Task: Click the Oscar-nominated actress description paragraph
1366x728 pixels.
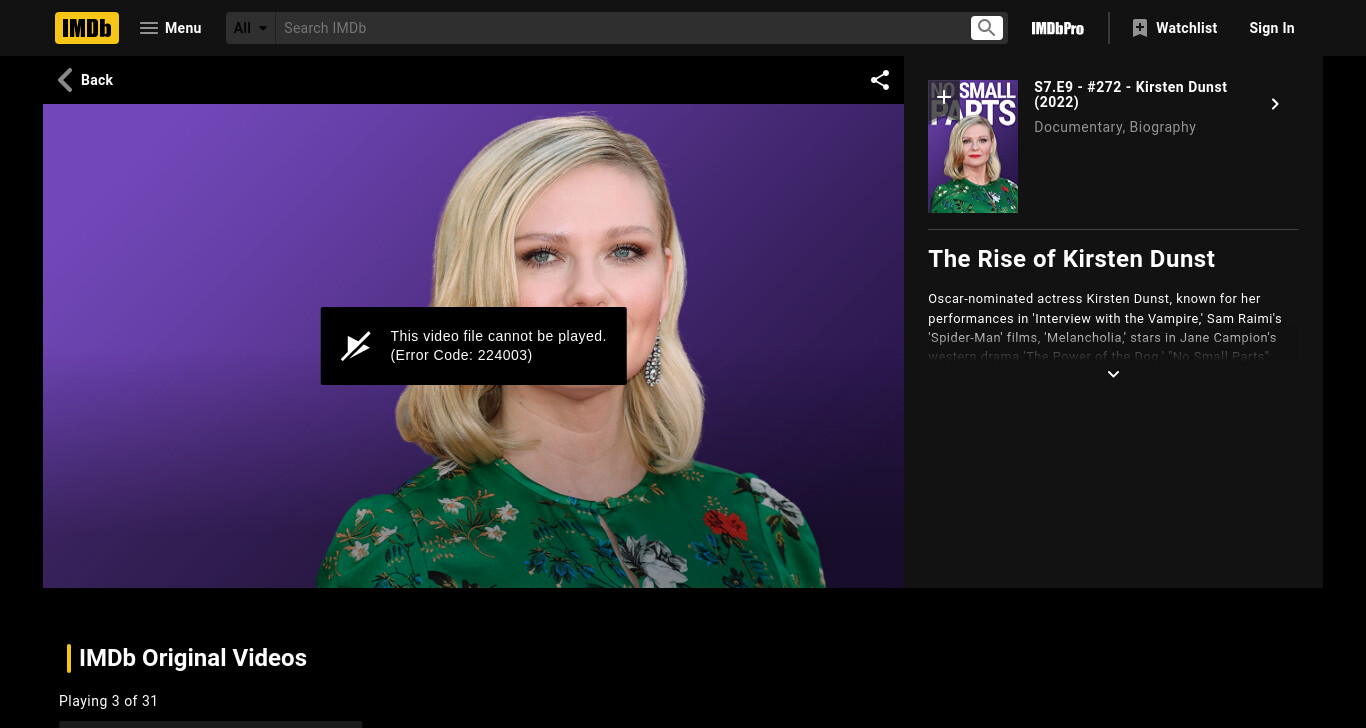Action: [x=1113, y=327]
